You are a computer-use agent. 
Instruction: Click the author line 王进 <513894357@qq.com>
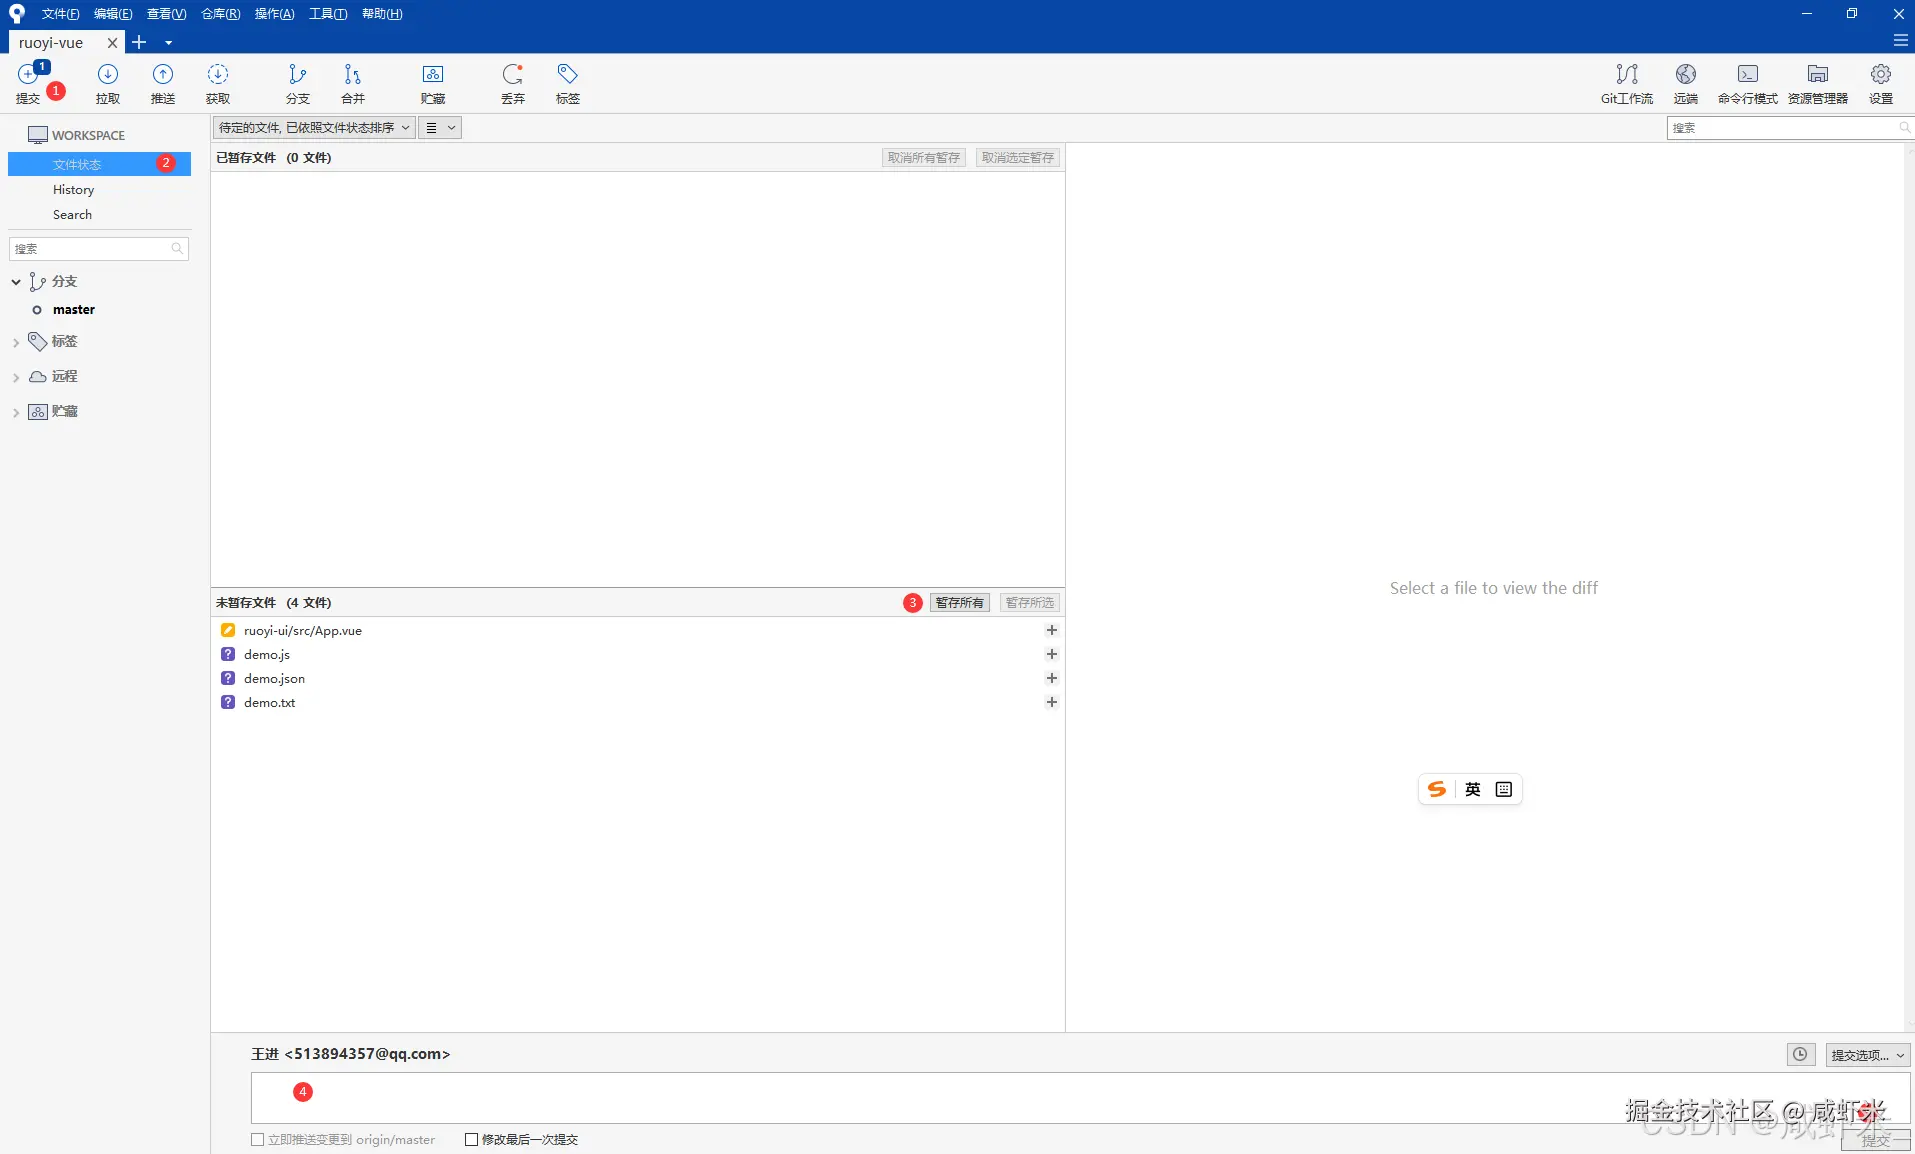click(x=350, y=1054)
